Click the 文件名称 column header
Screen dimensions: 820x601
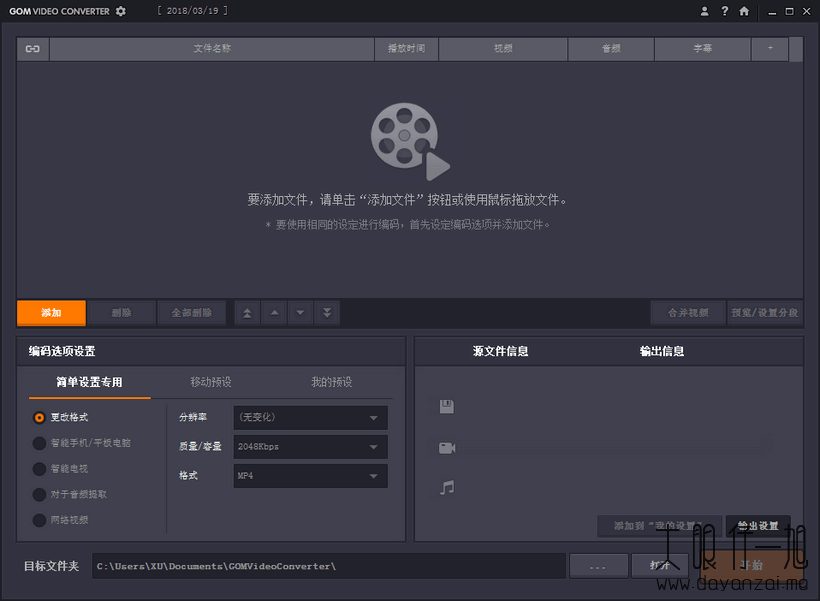(x=212, y=49)
